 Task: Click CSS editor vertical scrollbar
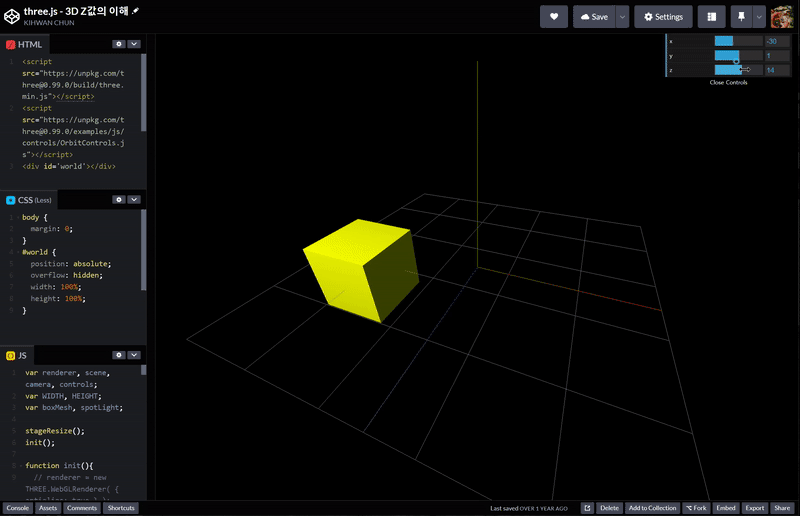(143, 250)
